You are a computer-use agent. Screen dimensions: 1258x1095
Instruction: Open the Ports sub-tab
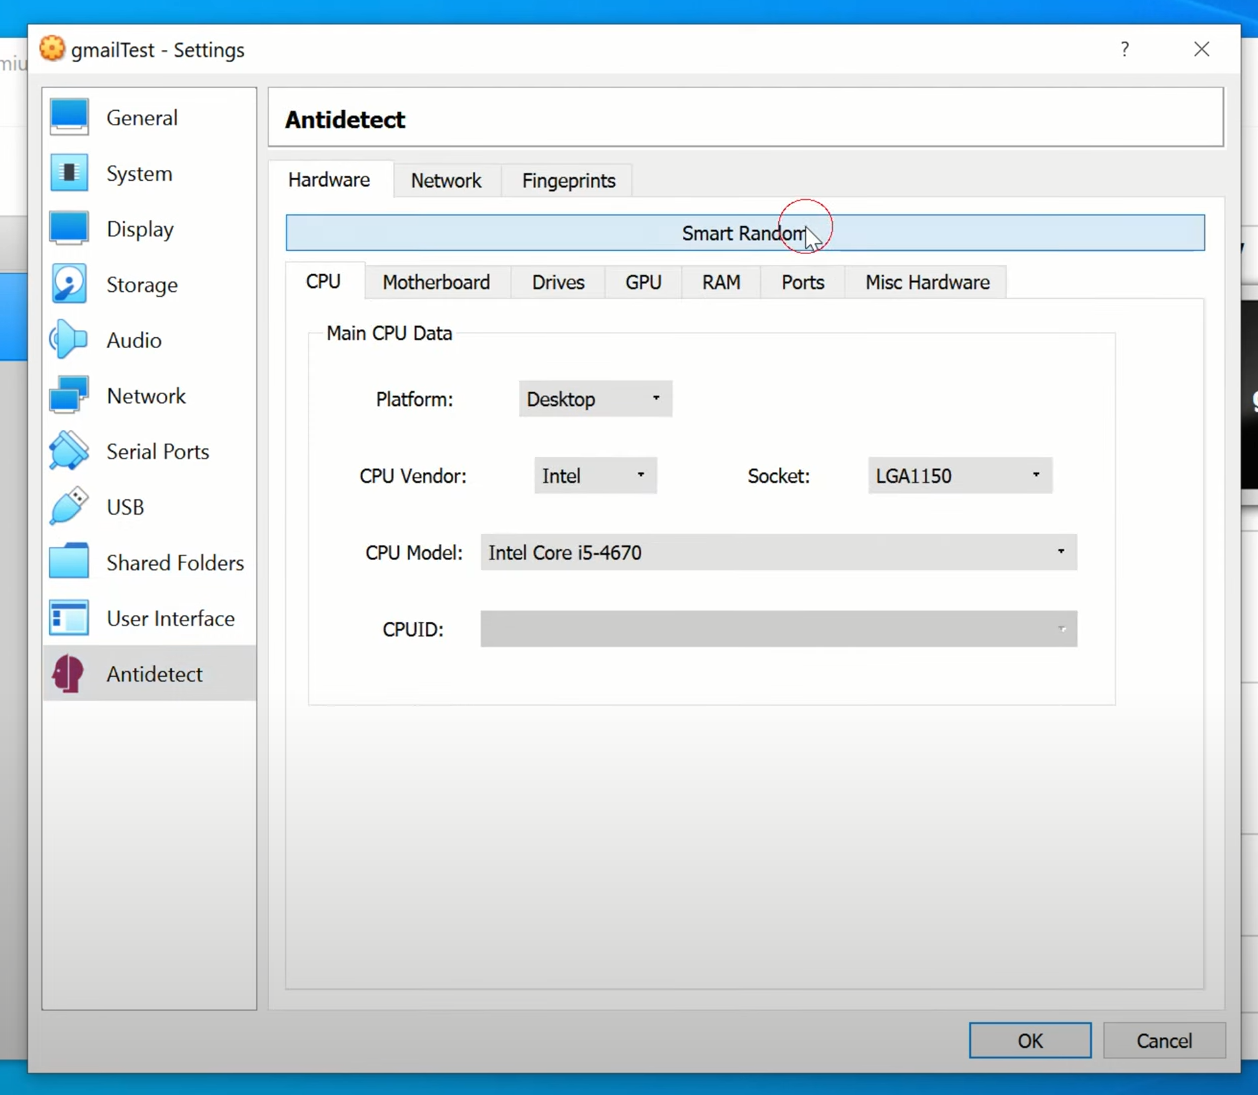803,282
